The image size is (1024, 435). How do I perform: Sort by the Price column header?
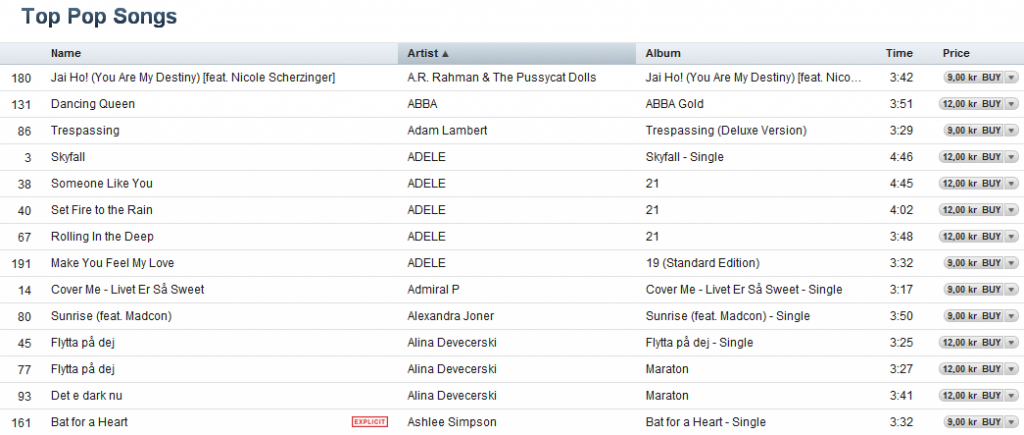tap(956, 54)
